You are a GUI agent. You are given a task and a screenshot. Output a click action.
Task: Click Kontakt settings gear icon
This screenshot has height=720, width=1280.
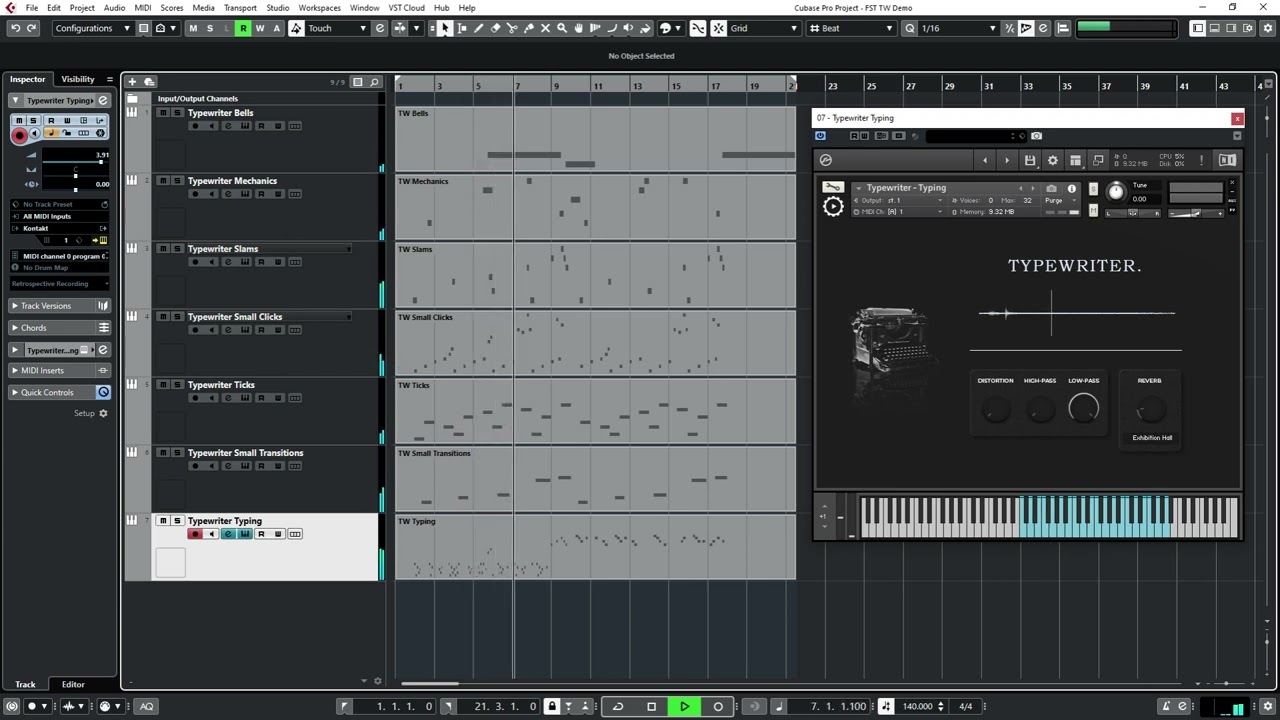click(1052, 160)
